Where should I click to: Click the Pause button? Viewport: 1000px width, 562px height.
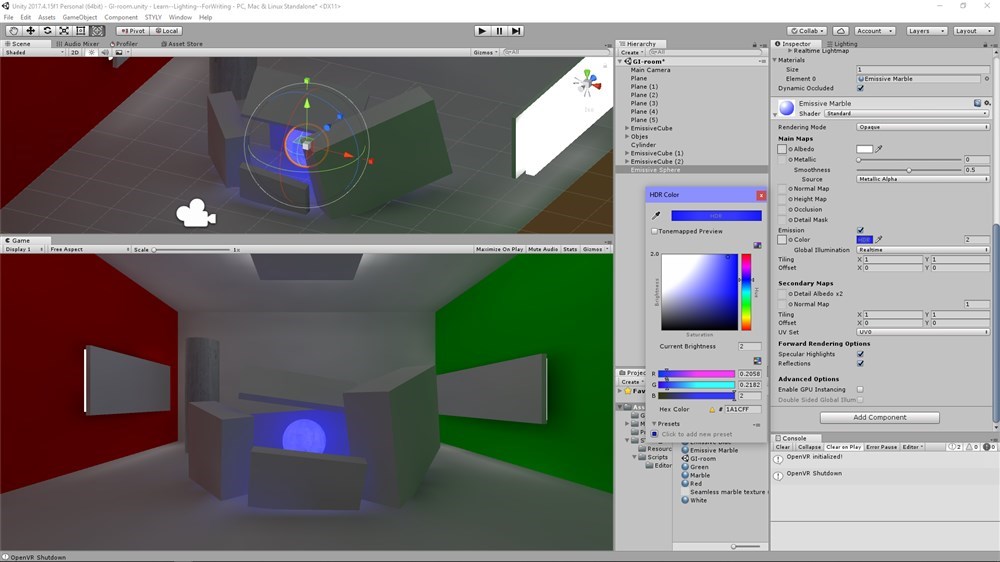click(499, 31)
